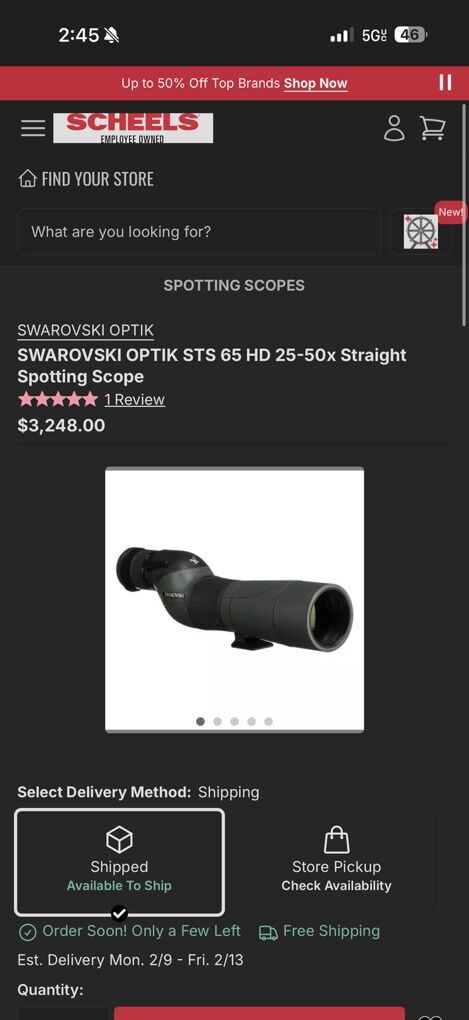Select the Shipped delivery method option

click(x=120, y=863)
